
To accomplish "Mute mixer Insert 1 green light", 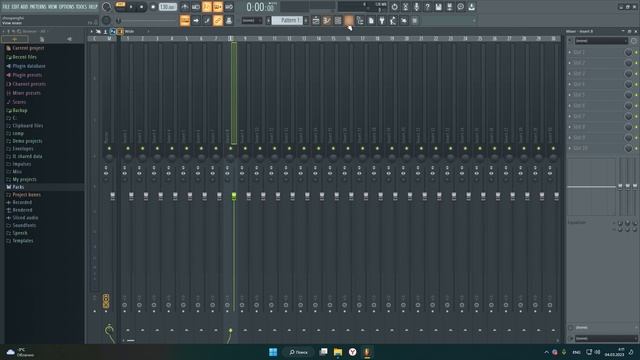I will pyautogui.click(x=128, y=148).
